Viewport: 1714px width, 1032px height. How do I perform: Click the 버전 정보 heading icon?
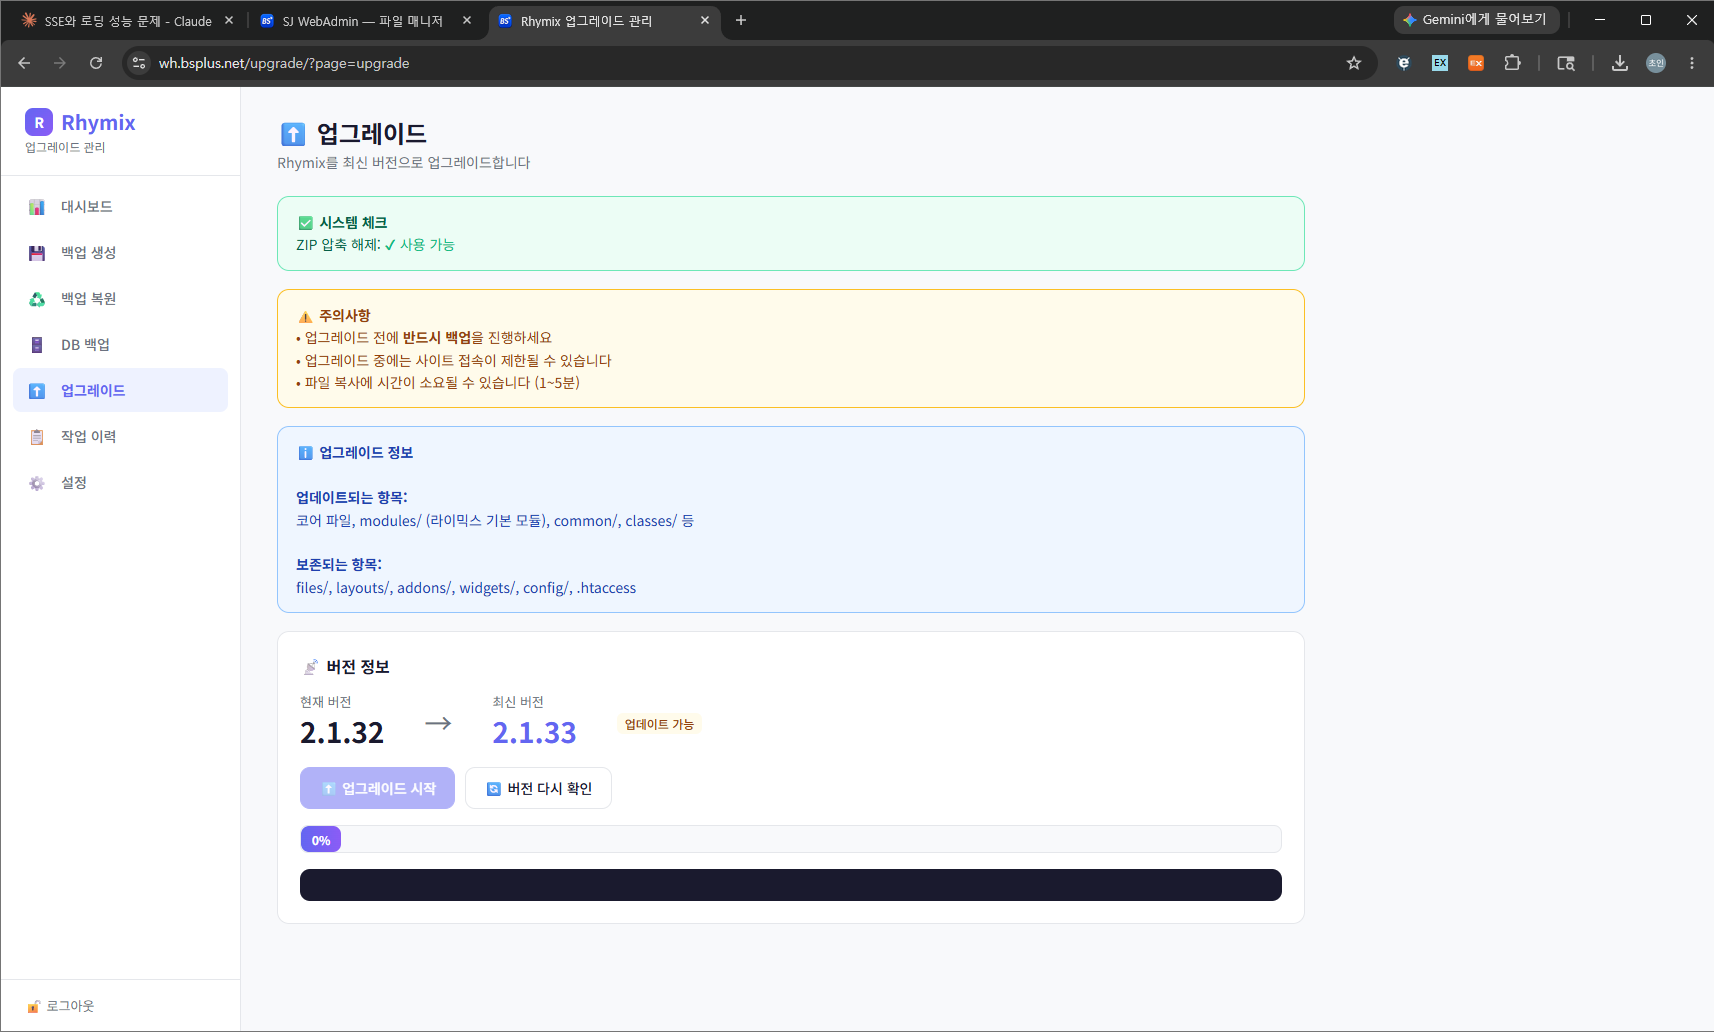point(311,667)
